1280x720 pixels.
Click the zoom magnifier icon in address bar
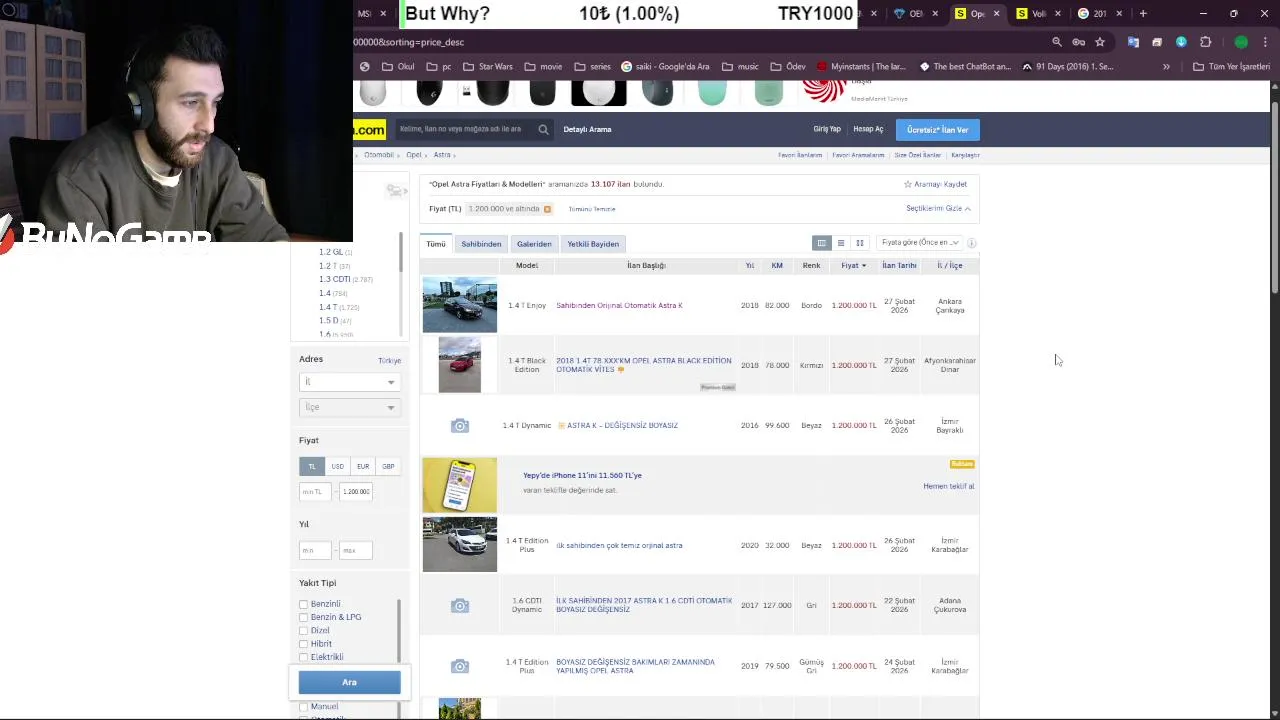click(x=1057, y=42)
